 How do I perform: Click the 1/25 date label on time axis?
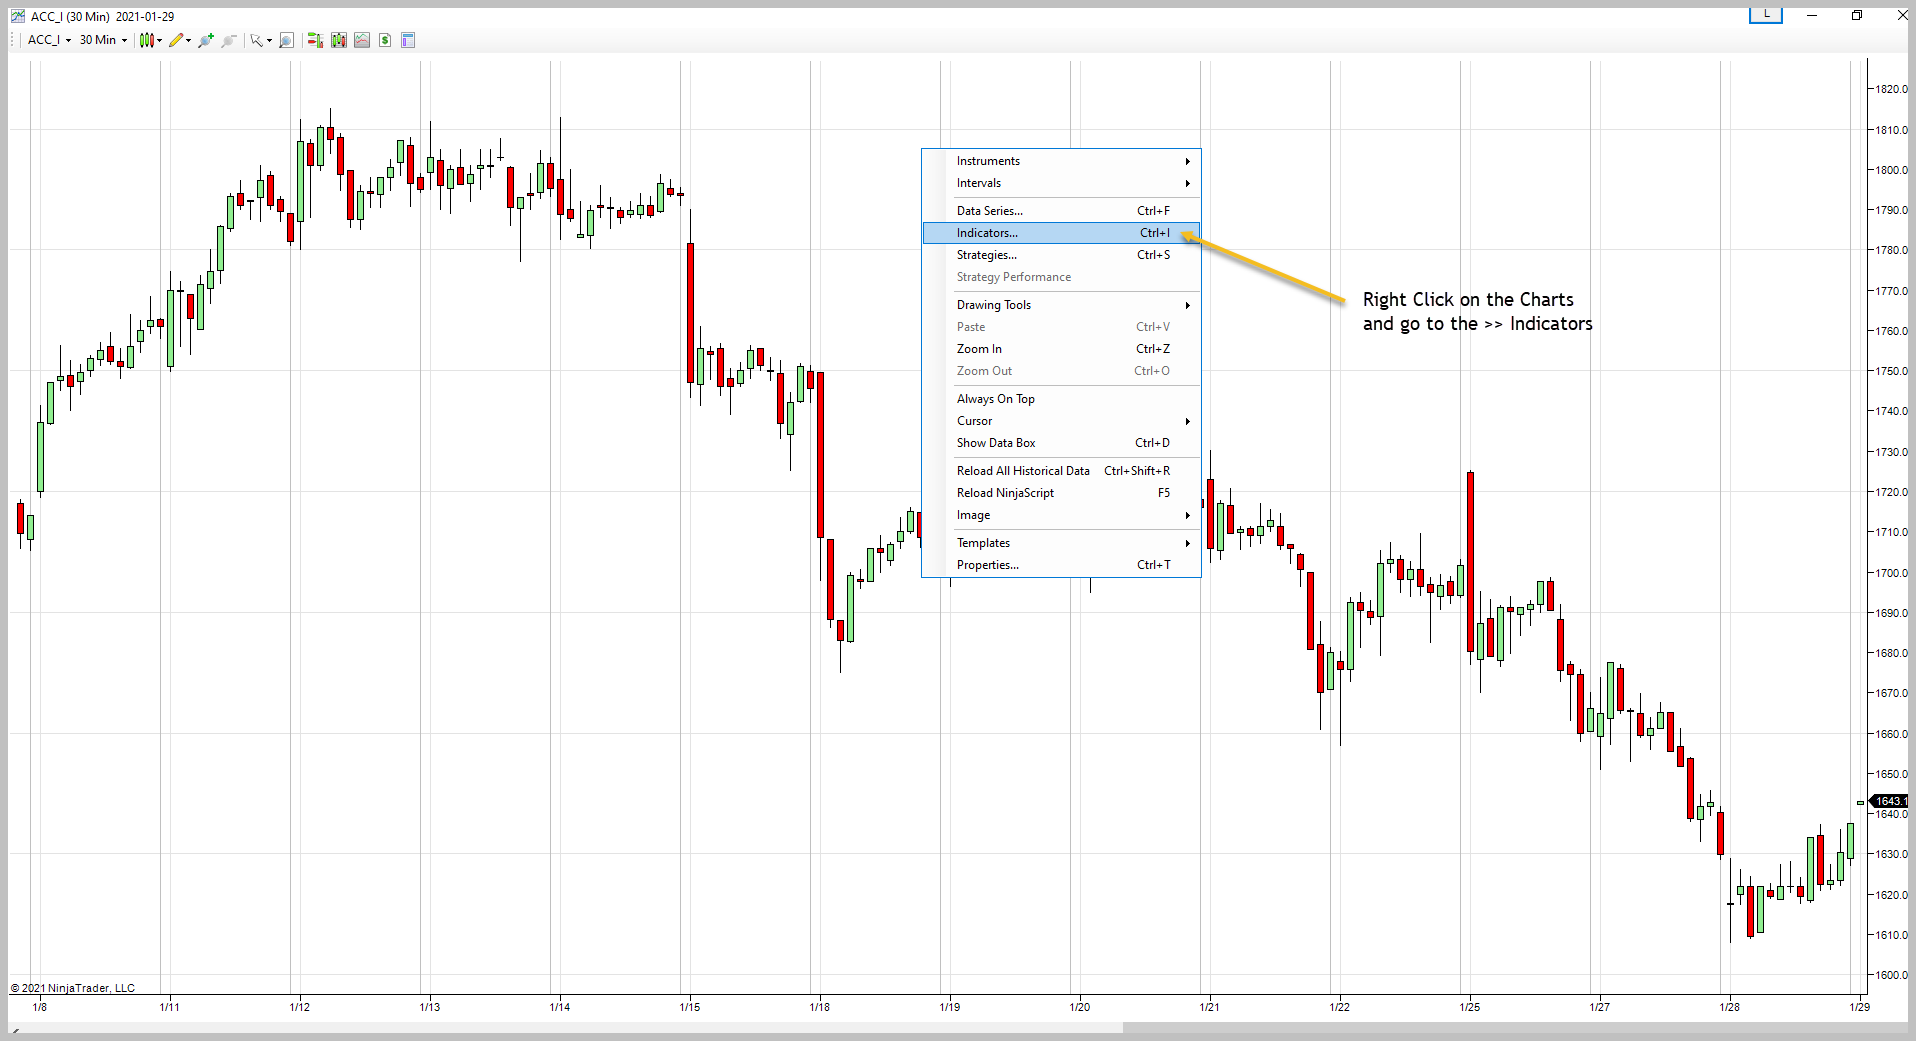[1470, 1007]
